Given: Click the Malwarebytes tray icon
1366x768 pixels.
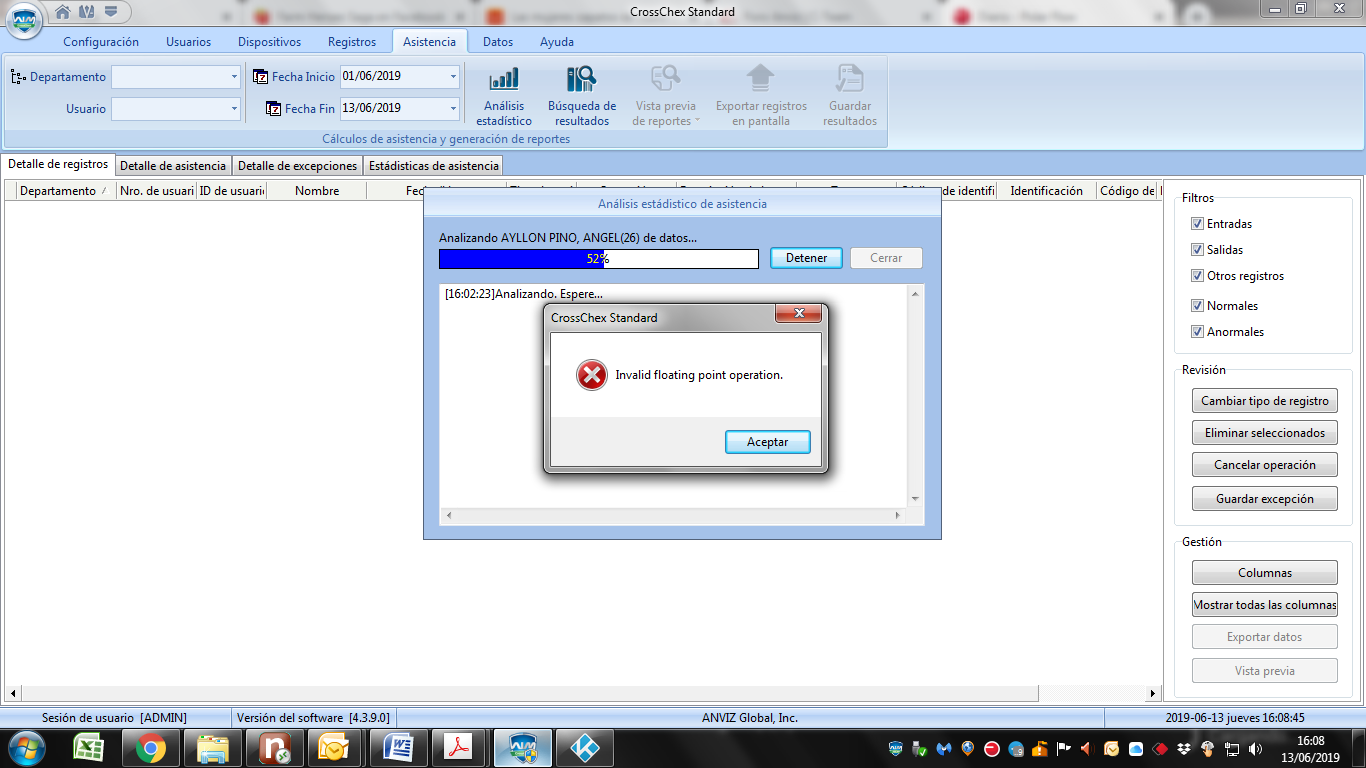Looking at the screenshot, I should 943,748.
